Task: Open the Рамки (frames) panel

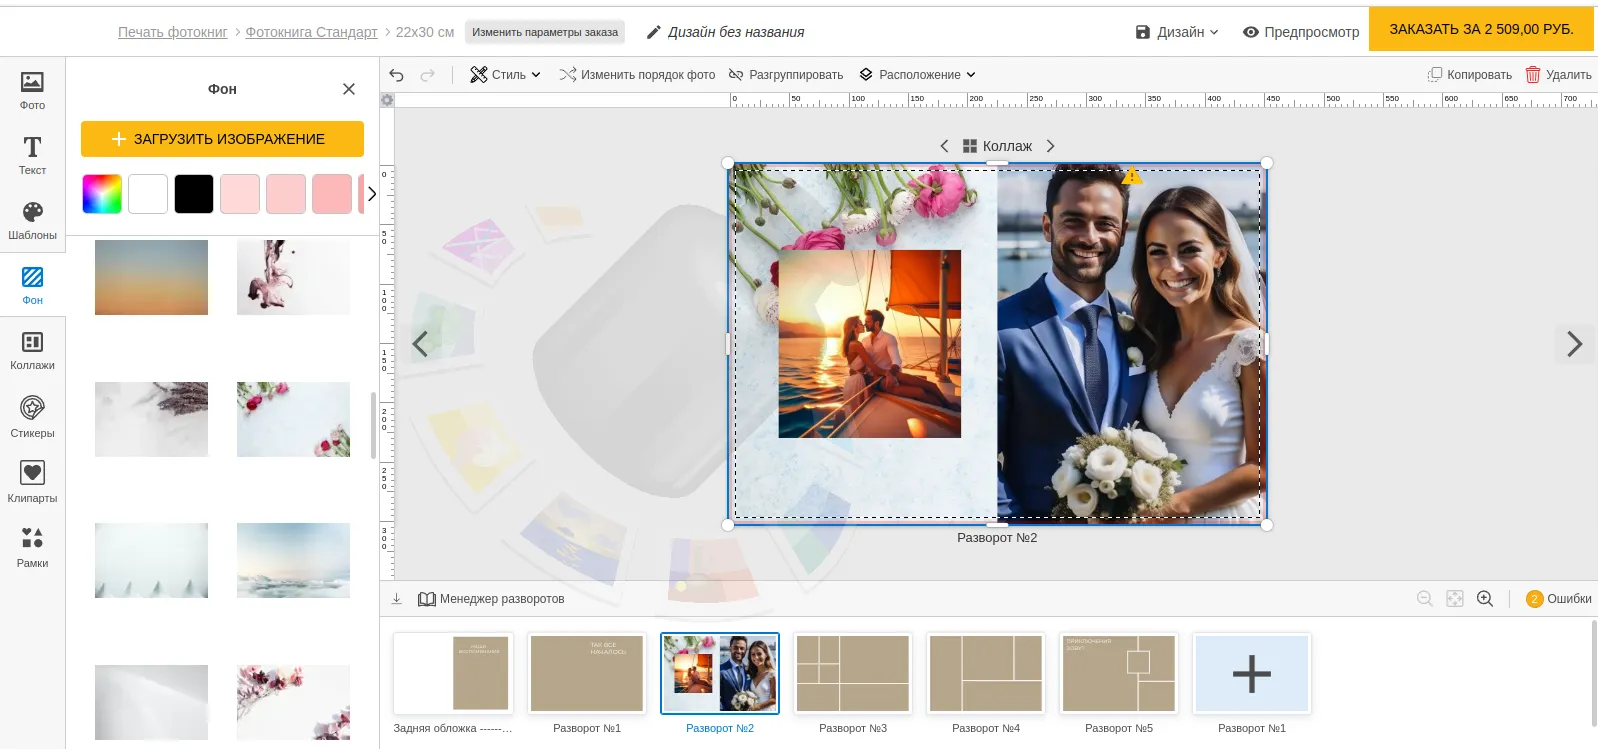Action: click(32, 546)
